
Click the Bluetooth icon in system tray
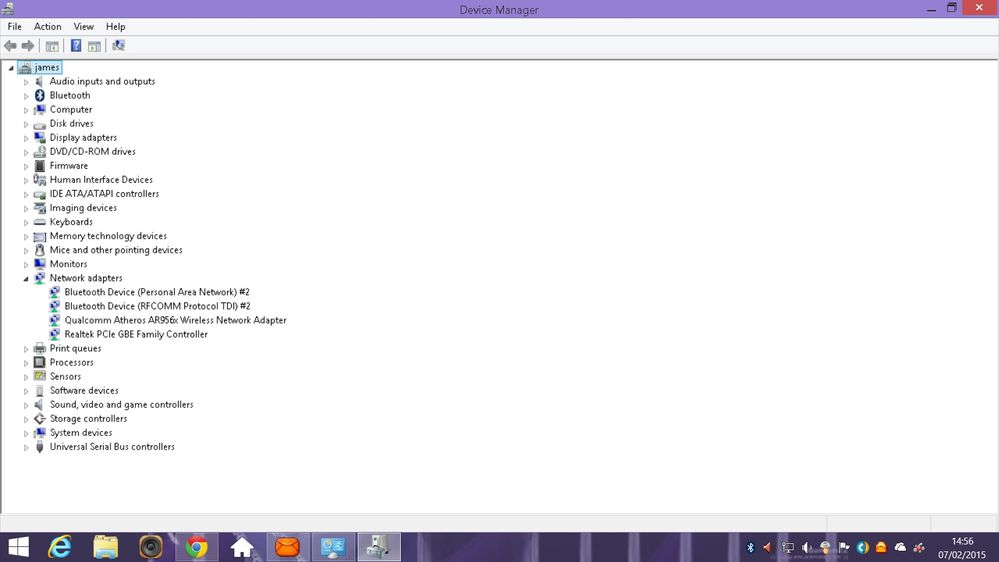(750, 547)
